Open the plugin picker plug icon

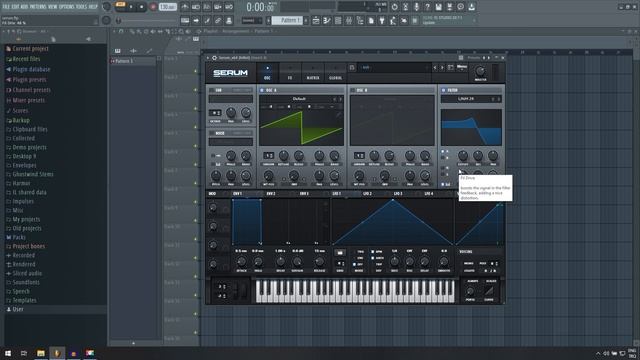tap(382, 20)
